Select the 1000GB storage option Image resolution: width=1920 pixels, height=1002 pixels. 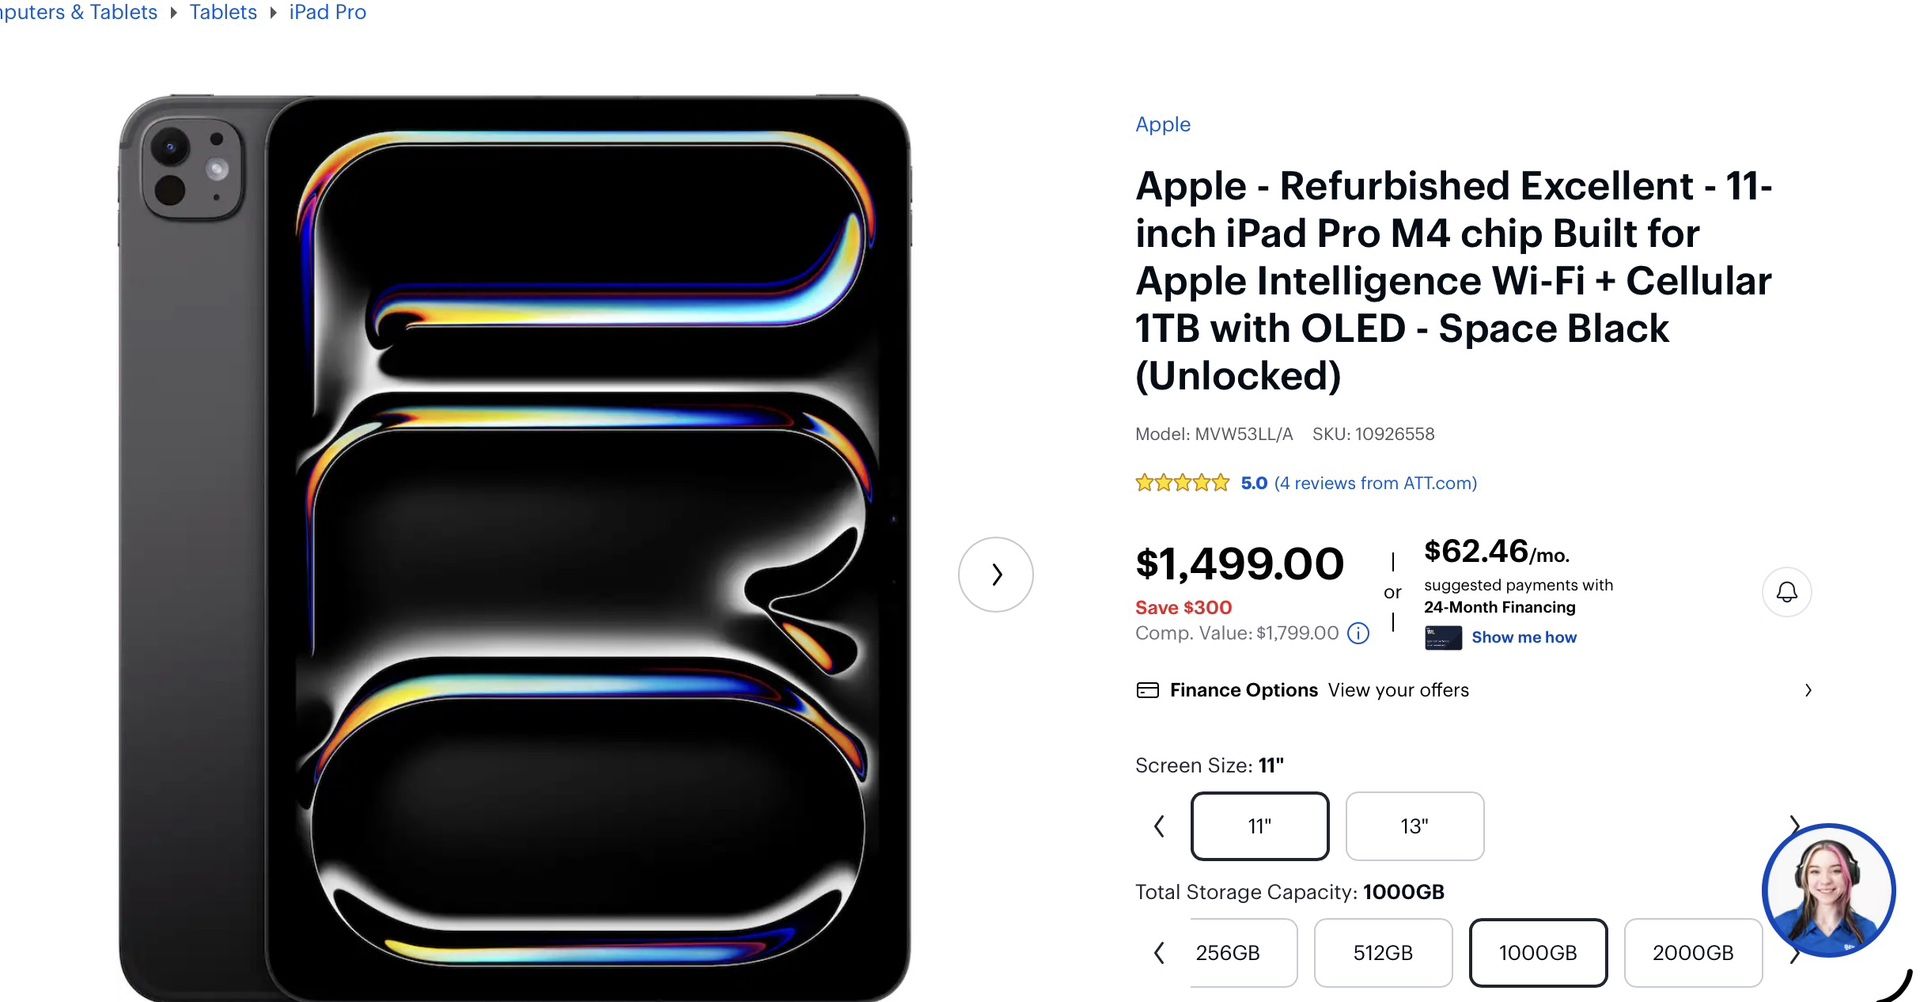[1538, 952]
